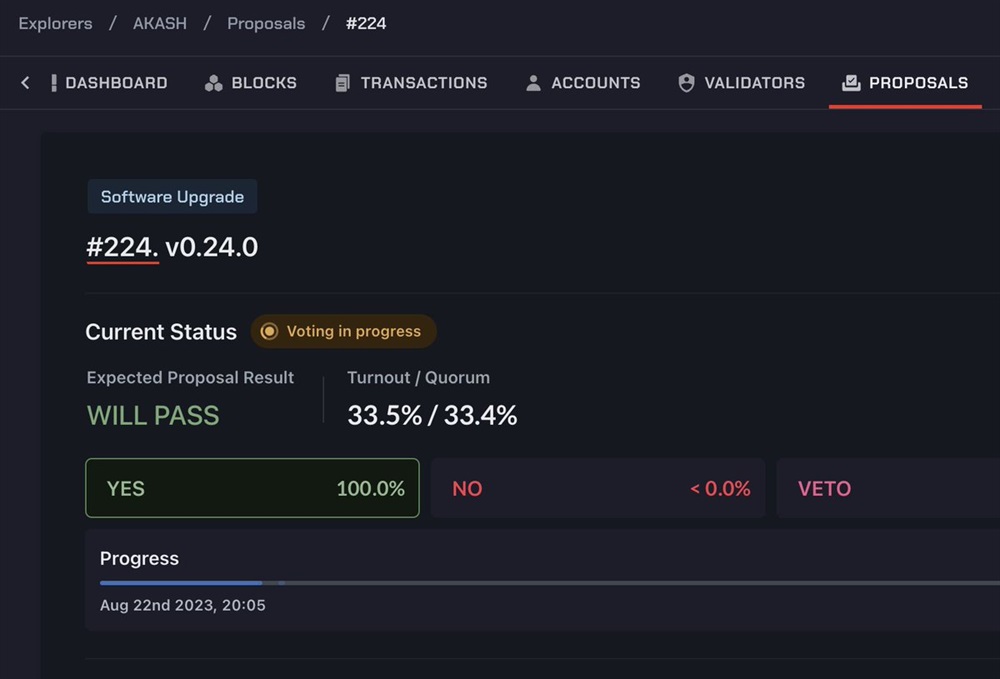1000x679 pixels.
Task: Click the Voting in progress label
Action: coord(353,331)
